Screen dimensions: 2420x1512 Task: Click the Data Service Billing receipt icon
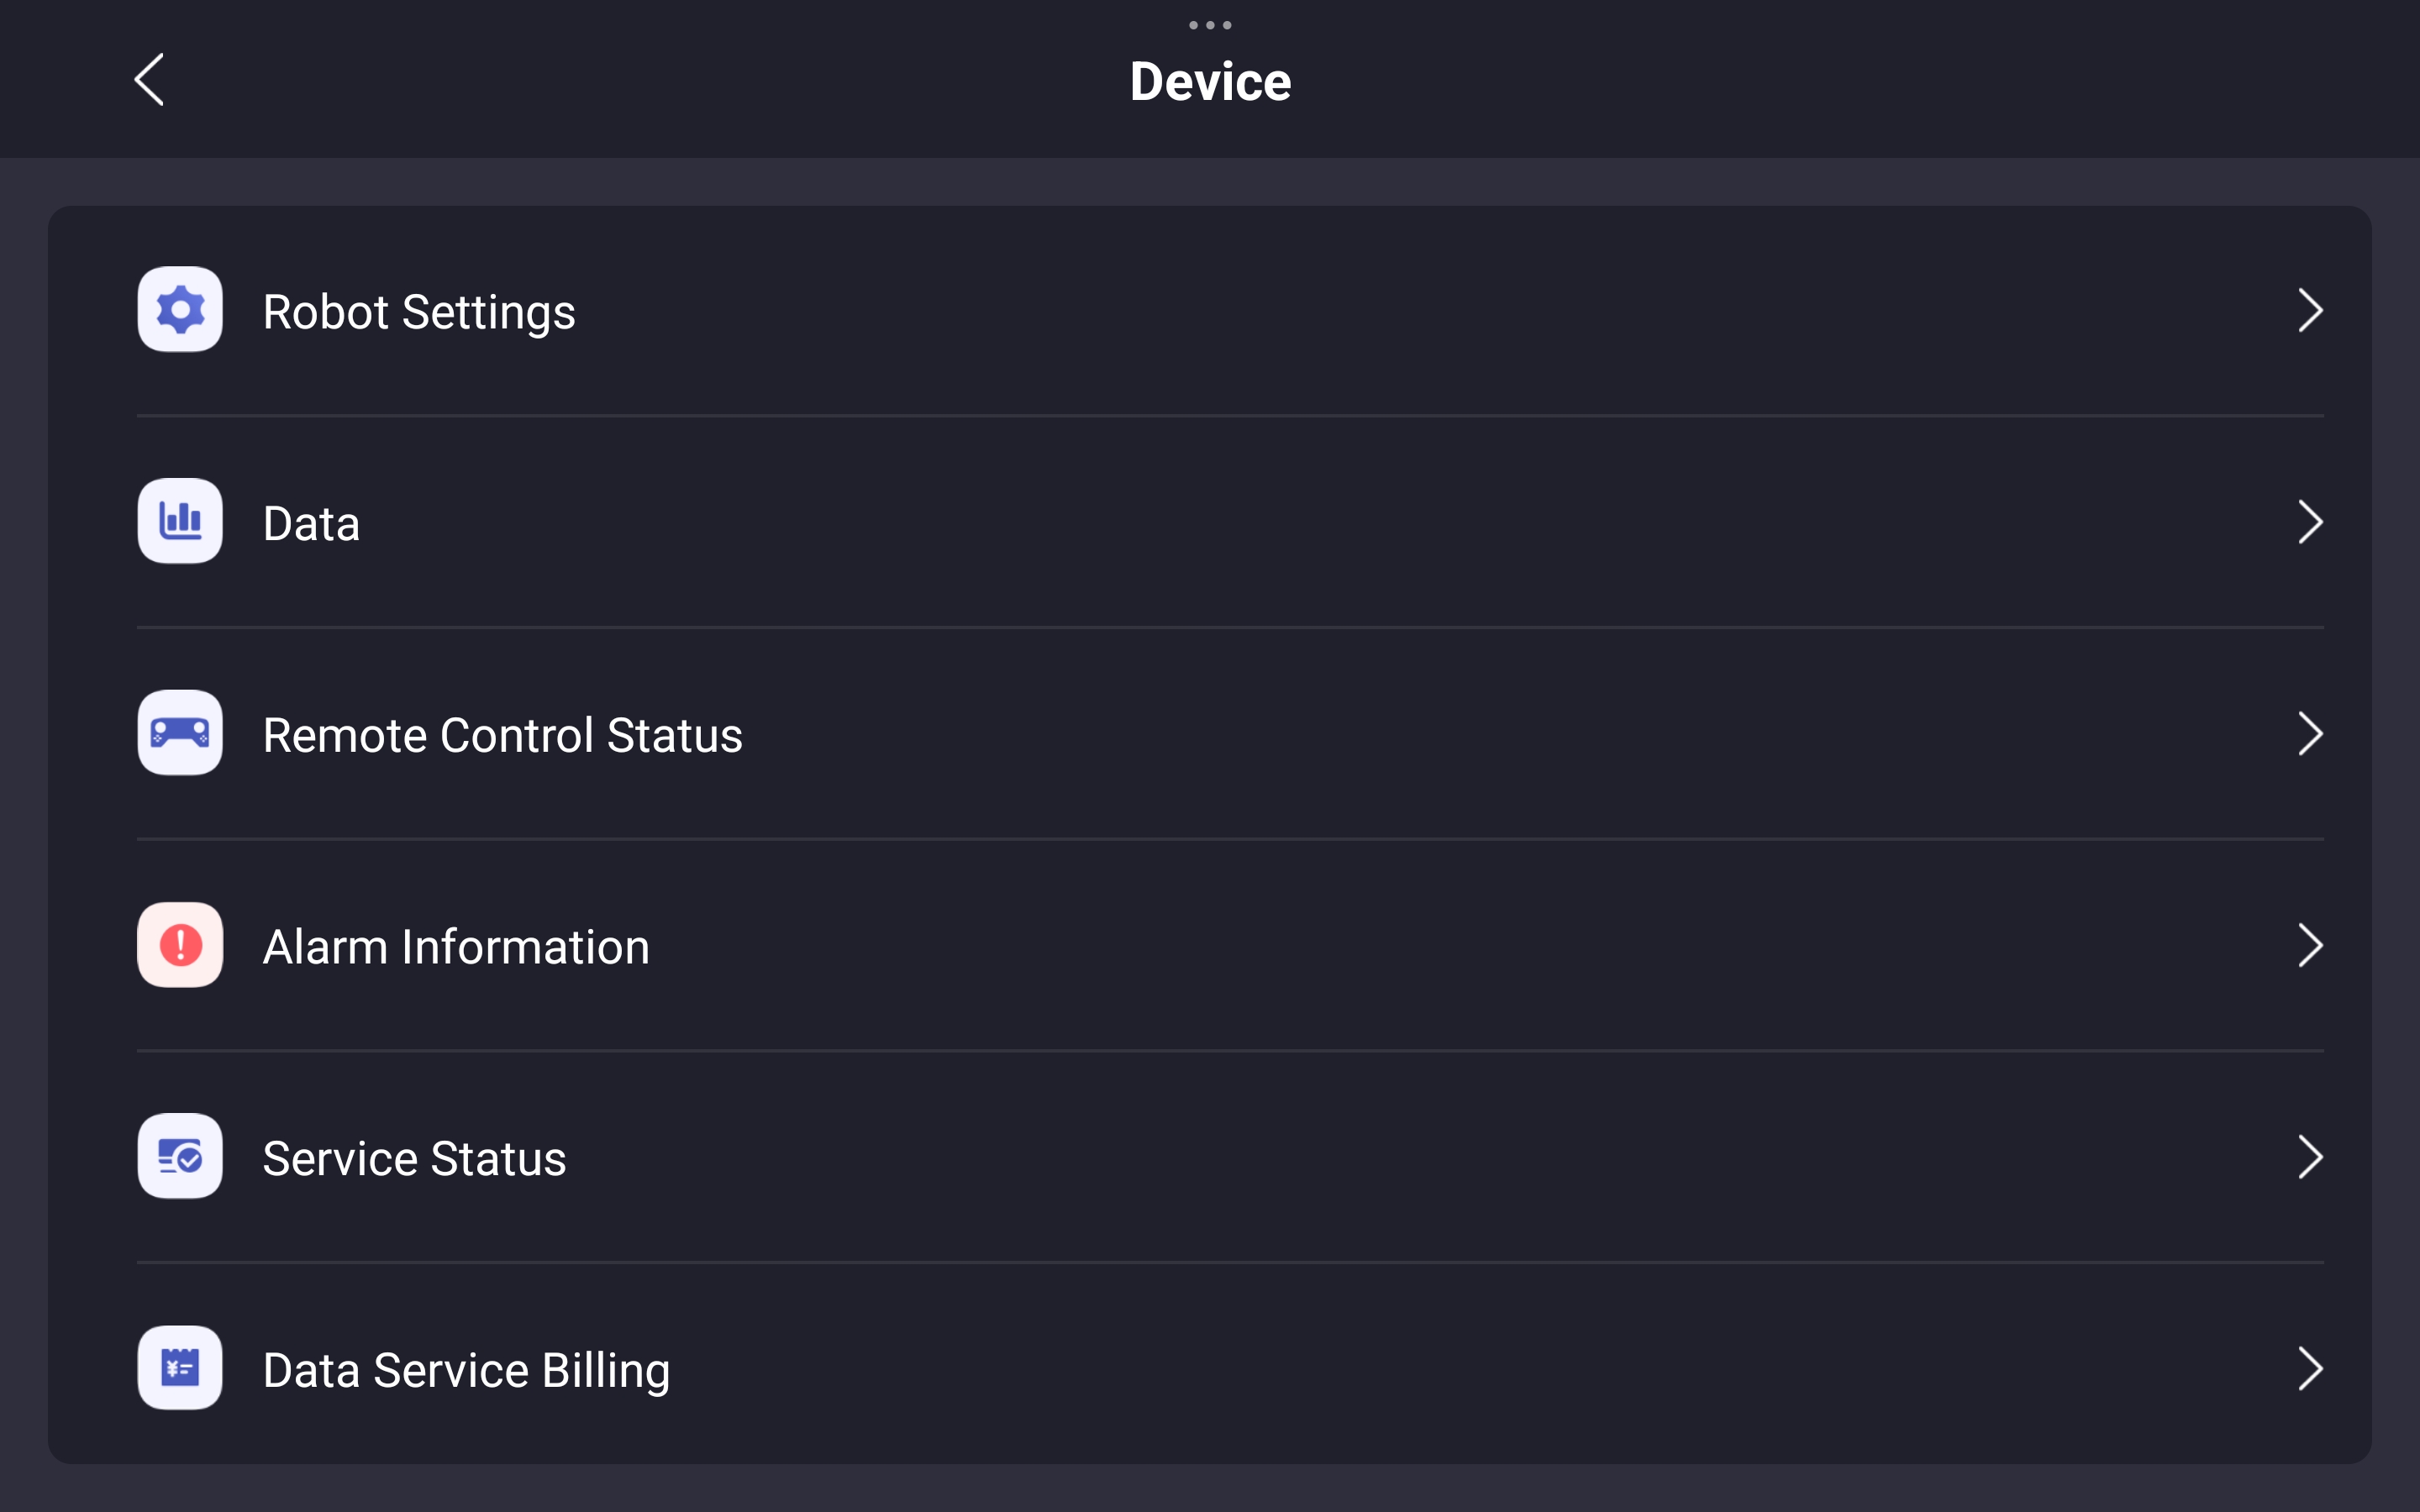coord(180,1368)
